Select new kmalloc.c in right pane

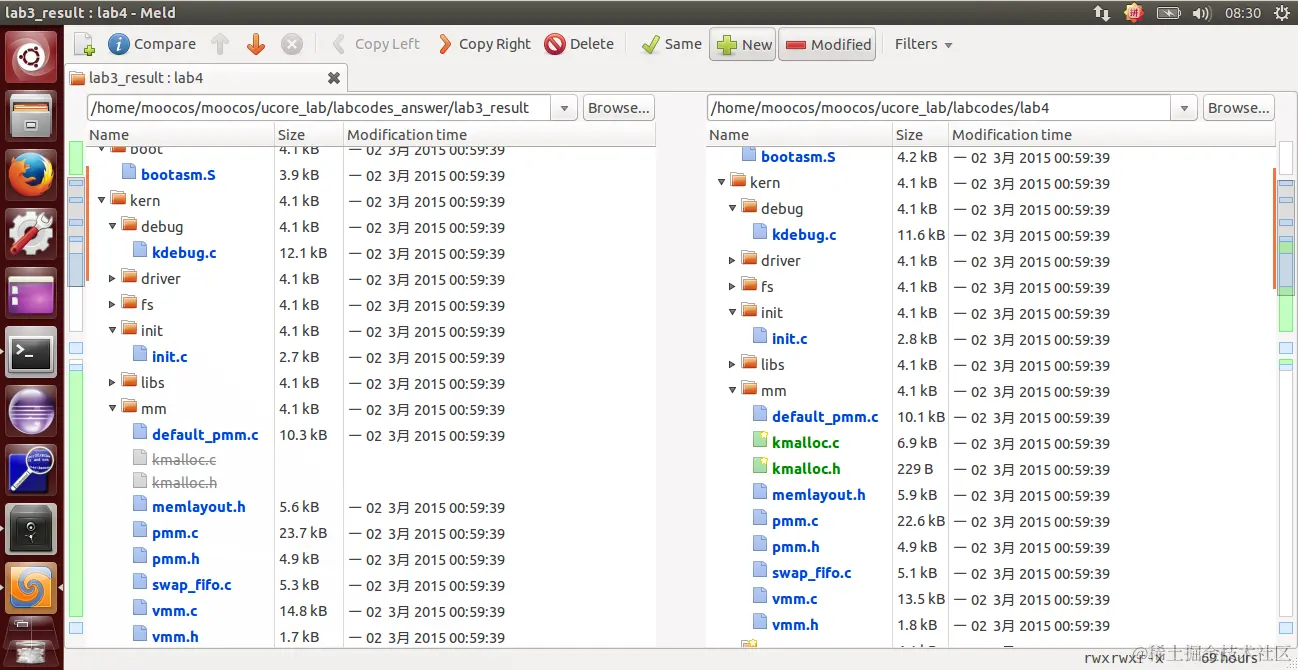(806, 443)
